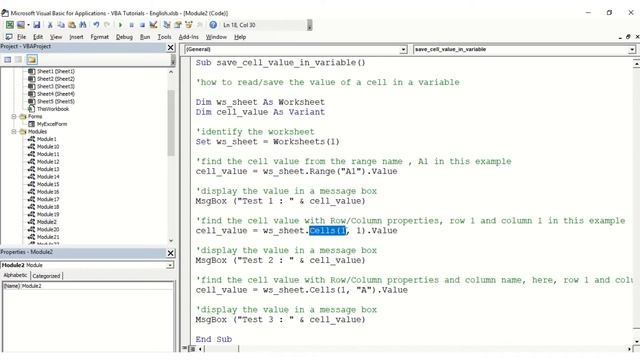Viewport: 640px width, 360px height.
Task: Open Help with the question mark icon
Action: pyautogui.click(x=213, y=25)
